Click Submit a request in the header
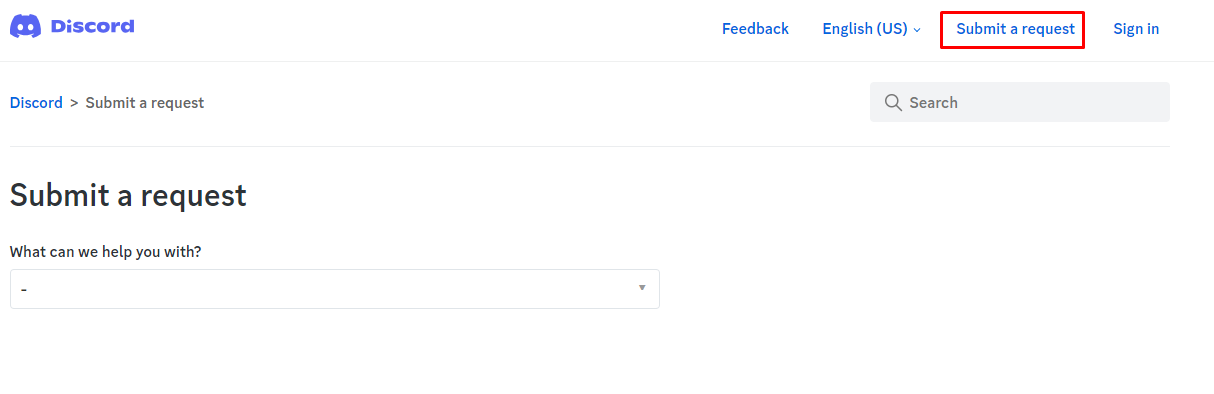1214x394 pixels. [1015, 29]
